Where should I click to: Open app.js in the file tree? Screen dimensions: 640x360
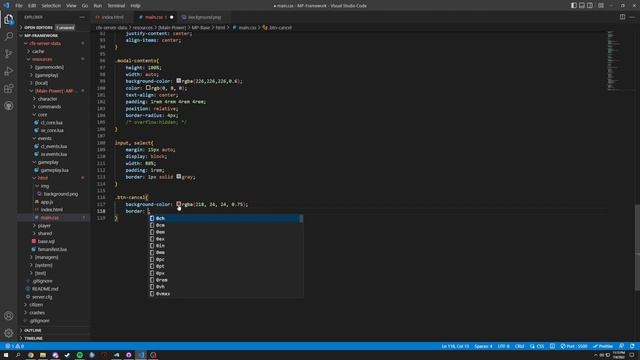point(47,202)
